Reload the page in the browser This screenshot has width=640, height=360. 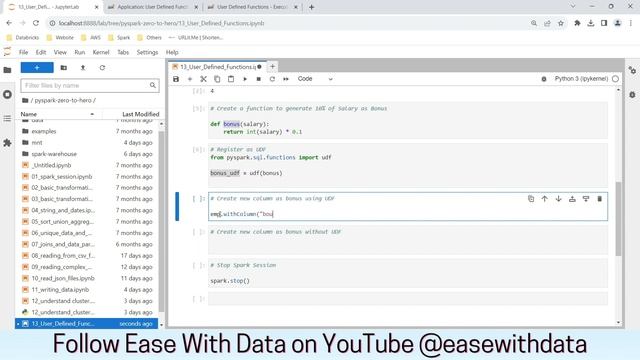[36, 23]
